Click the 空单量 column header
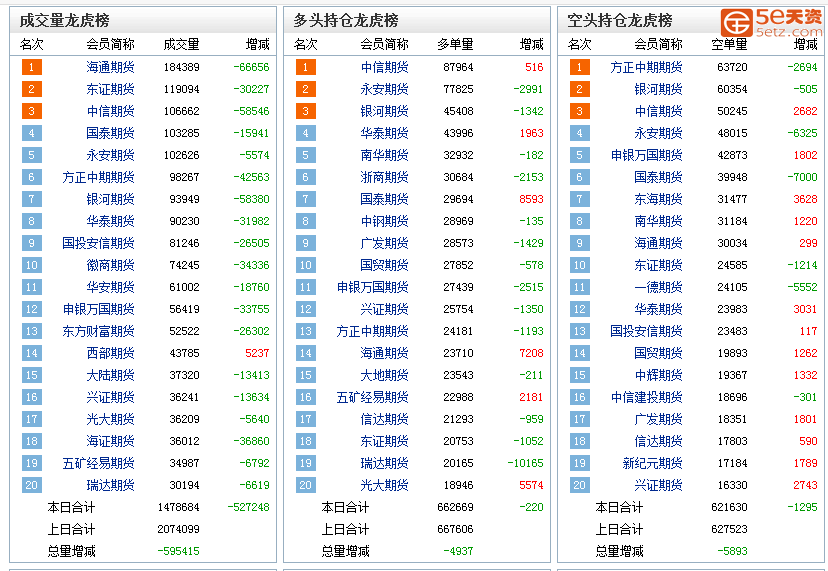This screenshot has height=571, width=828. coord(729,44)
